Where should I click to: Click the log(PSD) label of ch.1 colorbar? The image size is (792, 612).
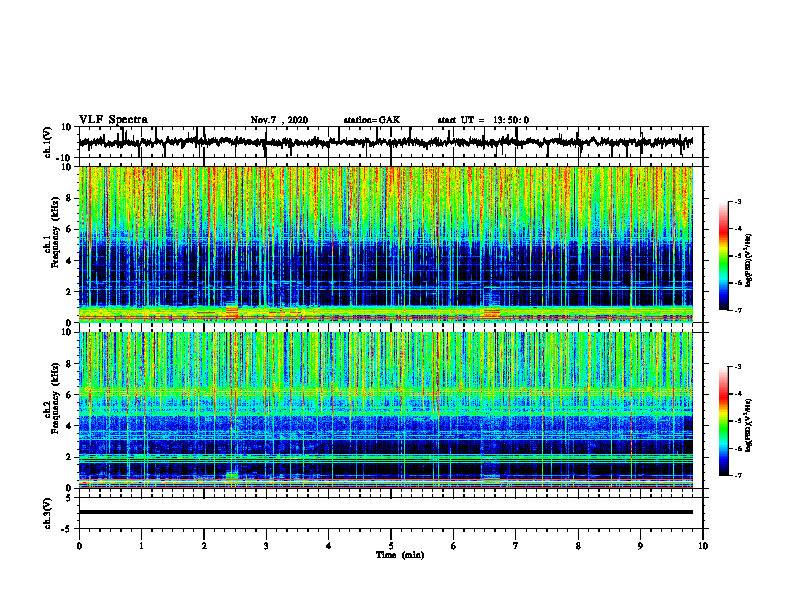[x=749, y=261]
